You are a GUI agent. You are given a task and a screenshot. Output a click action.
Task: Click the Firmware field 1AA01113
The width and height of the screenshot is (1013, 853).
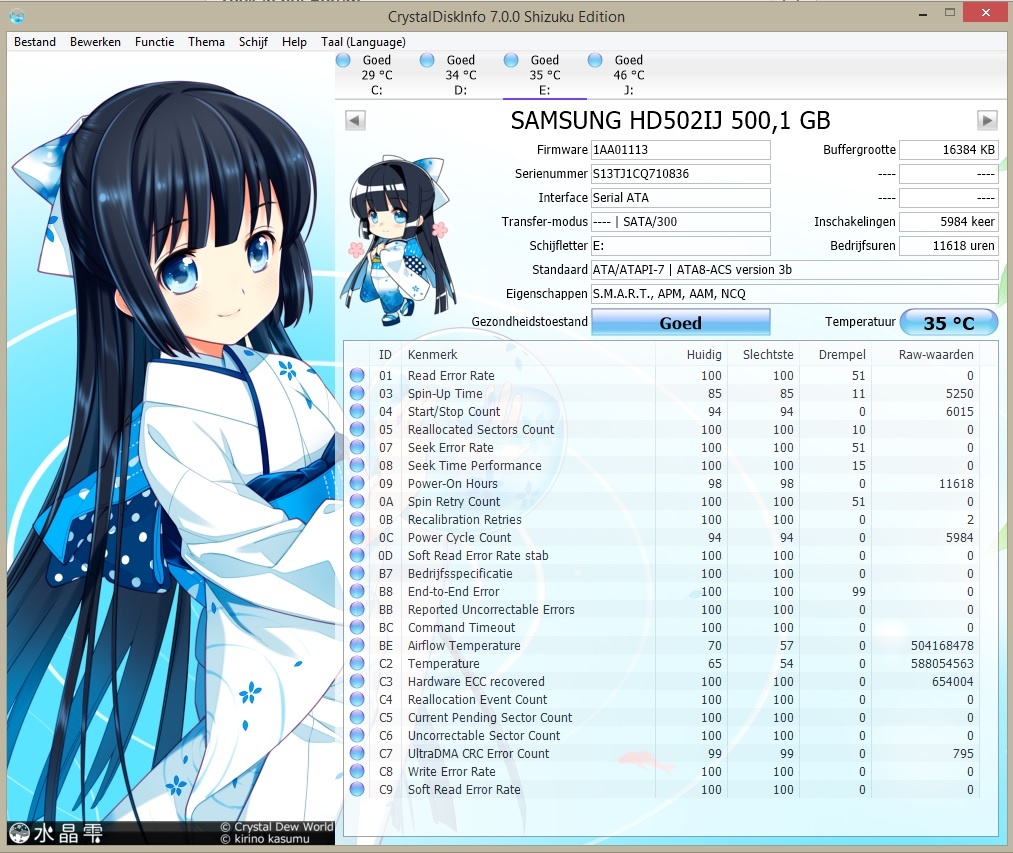coord(681,150)
